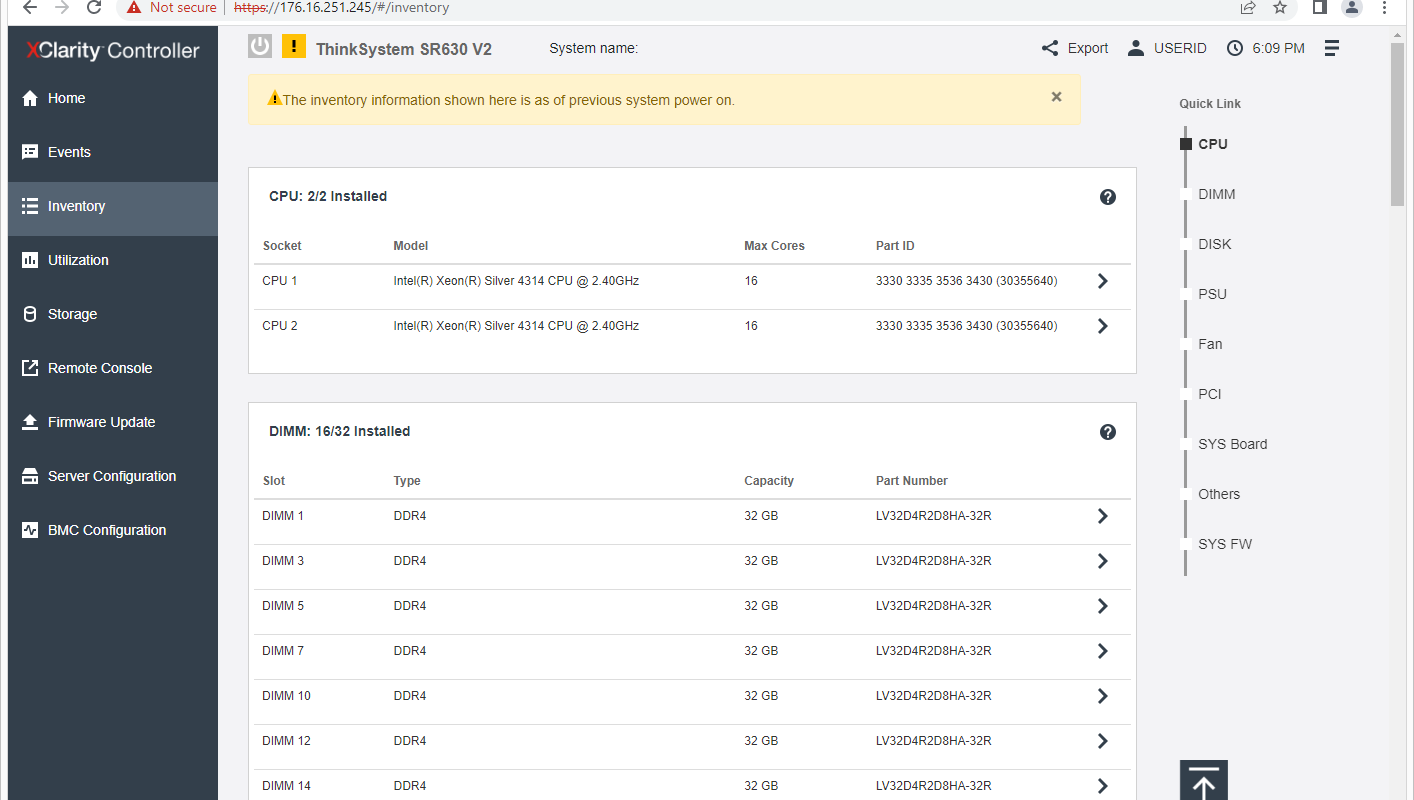1414x800 pixels.
Task: Jump to DIMM quick link
Action: tap(1216, 194)
